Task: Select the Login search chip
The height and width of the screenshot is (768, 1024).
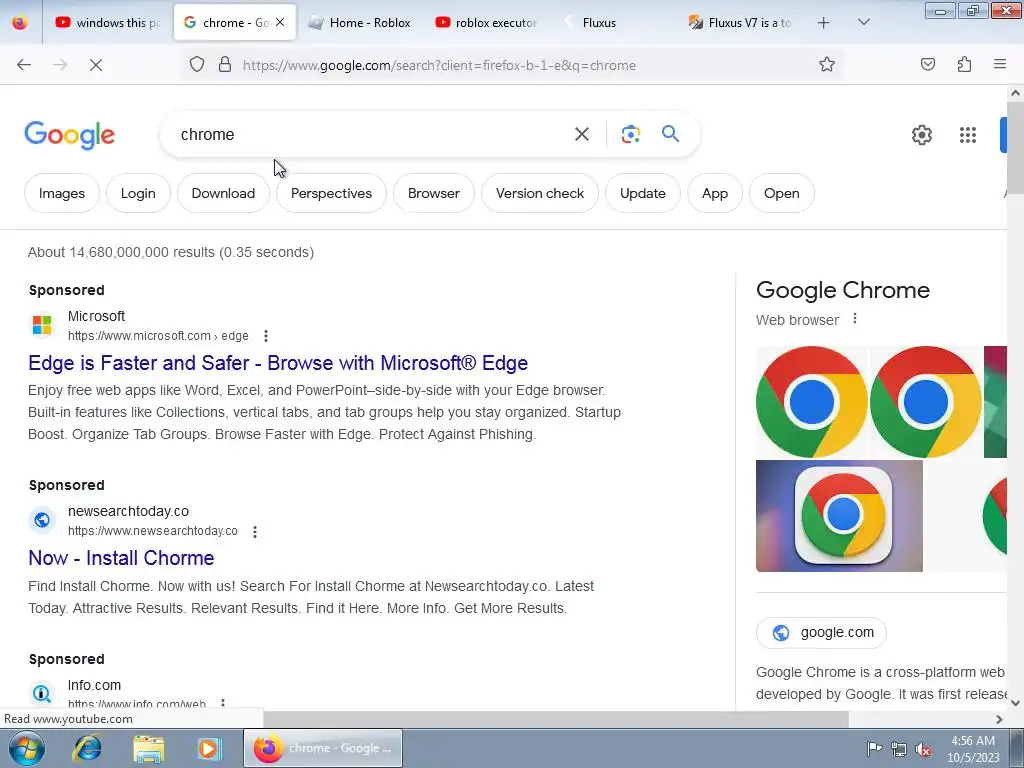Action: [138, 193]
